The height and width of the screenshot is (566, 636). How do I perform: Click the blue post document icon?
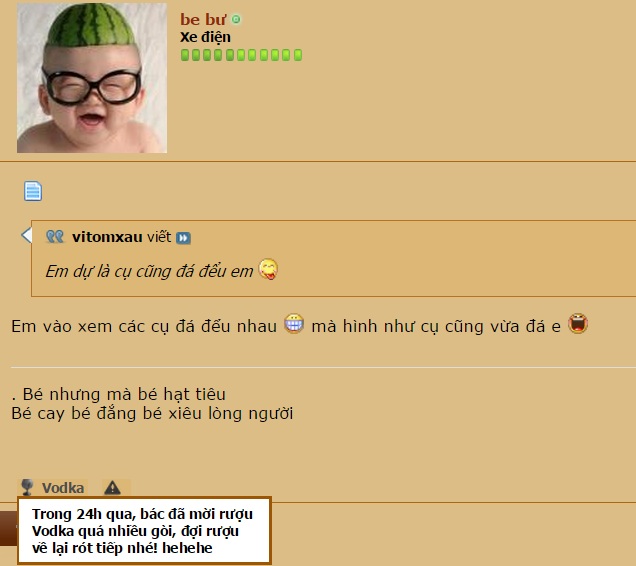pyautogui.click(x=33, y=191)
